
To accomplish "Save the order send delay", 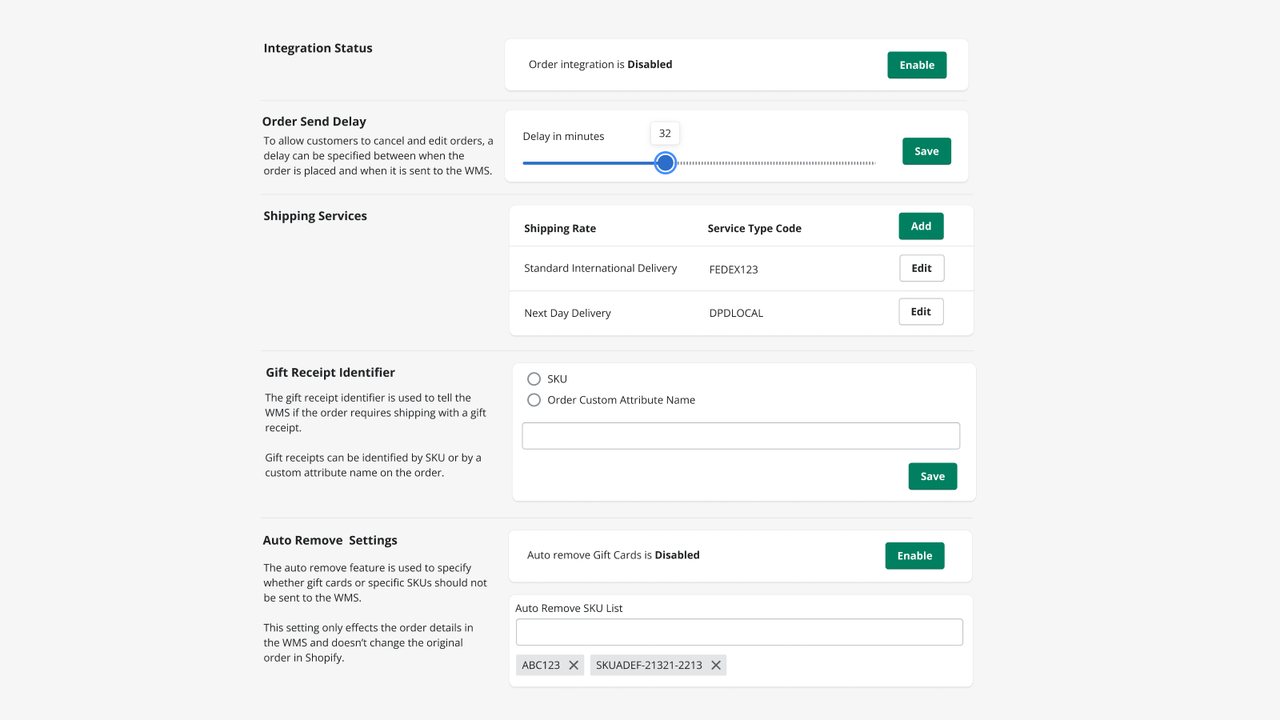I will pyautogui.click(x=926, y=150).
